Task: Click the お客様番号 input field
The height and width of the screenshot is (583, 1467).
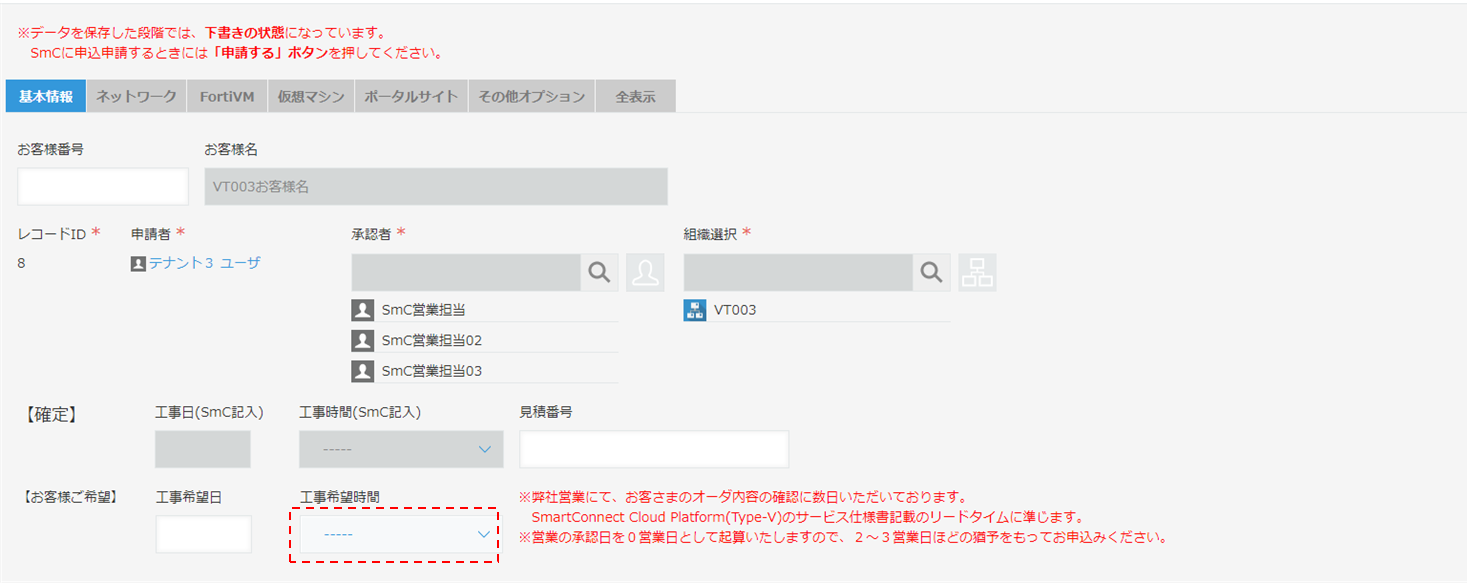Action: click(x=103, y=187)
